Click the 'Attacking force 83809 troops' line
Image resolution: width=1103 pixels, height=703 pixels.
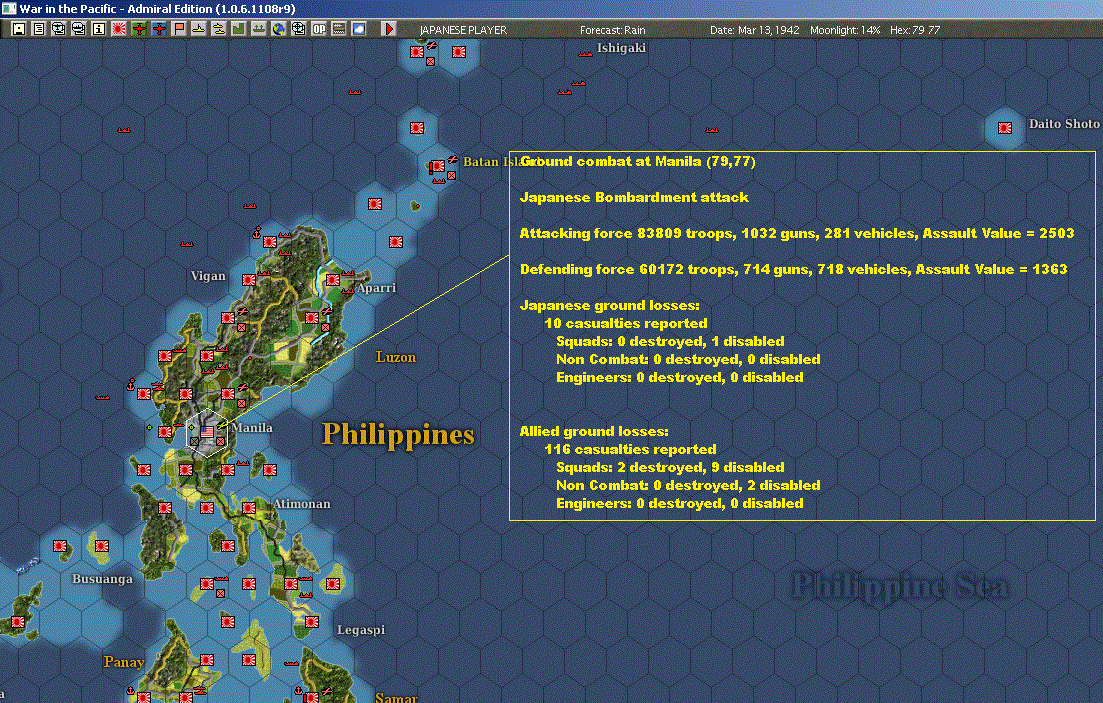pyautogui.click(x=797, y=234)
